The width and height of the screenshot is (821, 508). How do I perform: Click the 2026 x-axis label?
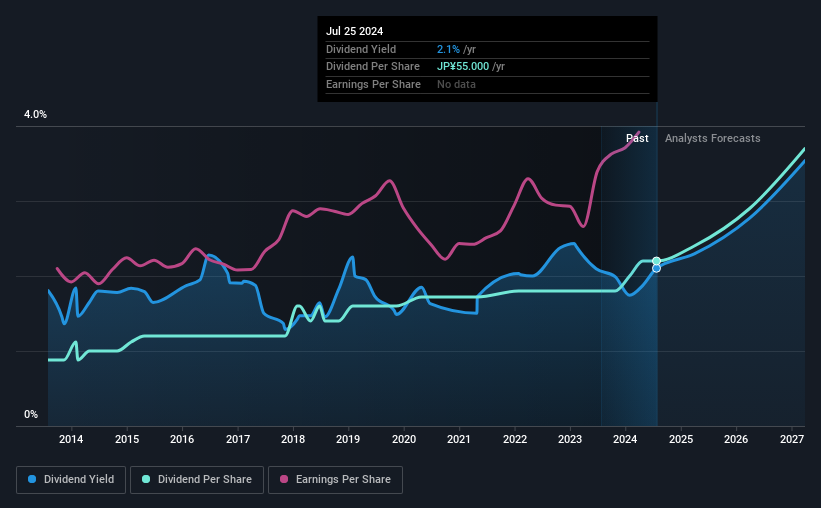pos(736,439)
